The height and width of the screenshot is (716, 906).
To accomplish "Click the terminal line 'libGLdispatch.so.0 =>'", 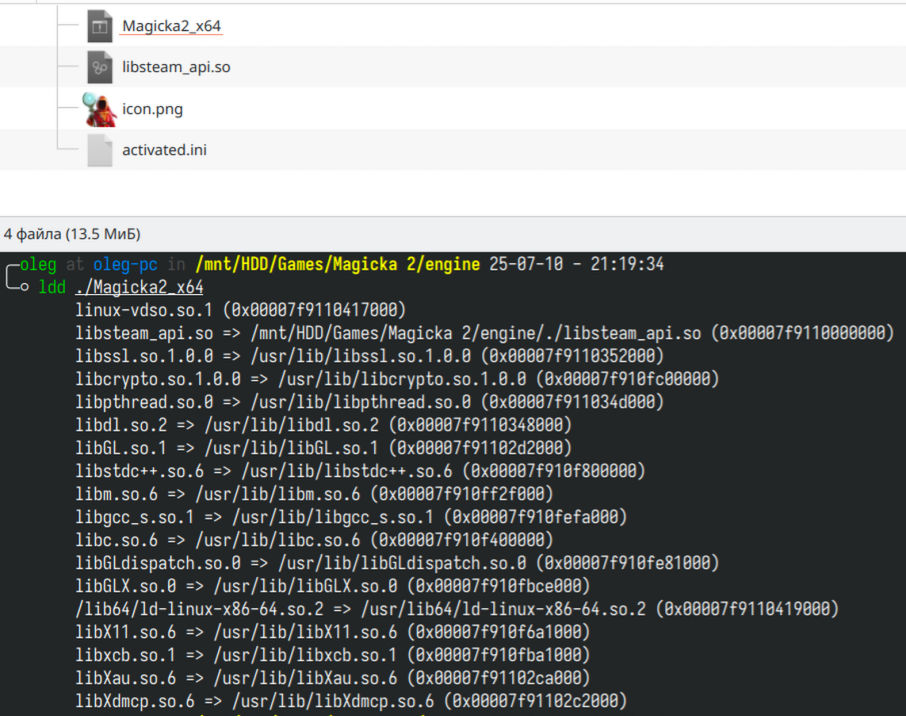I will tap(398, 563).
